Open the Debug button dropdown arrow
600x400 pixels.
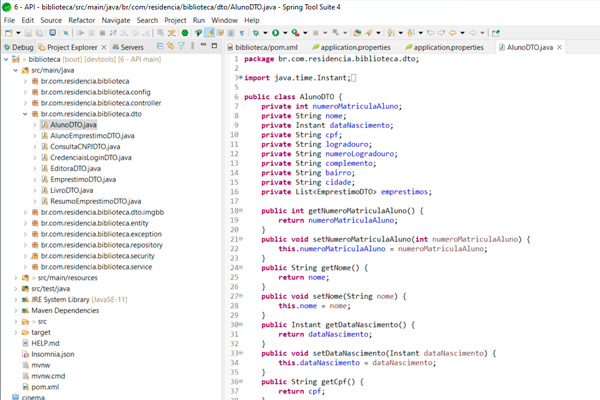[x=265, y=33]
